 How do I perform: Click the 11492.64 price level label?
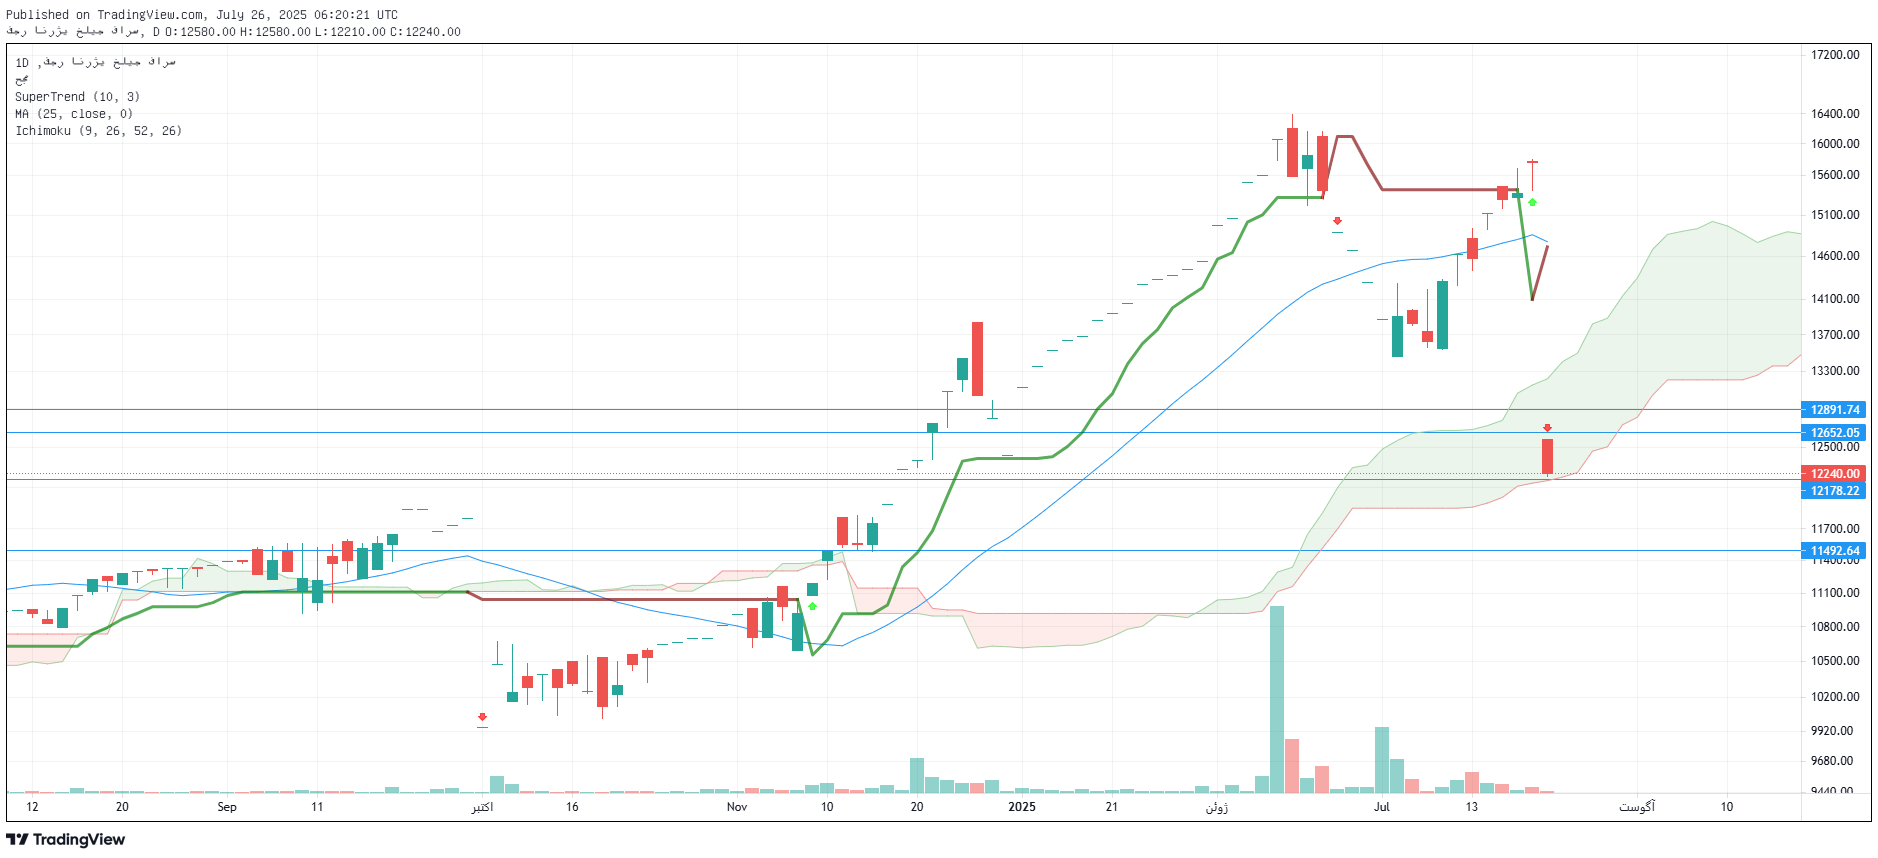(1834, 551)
